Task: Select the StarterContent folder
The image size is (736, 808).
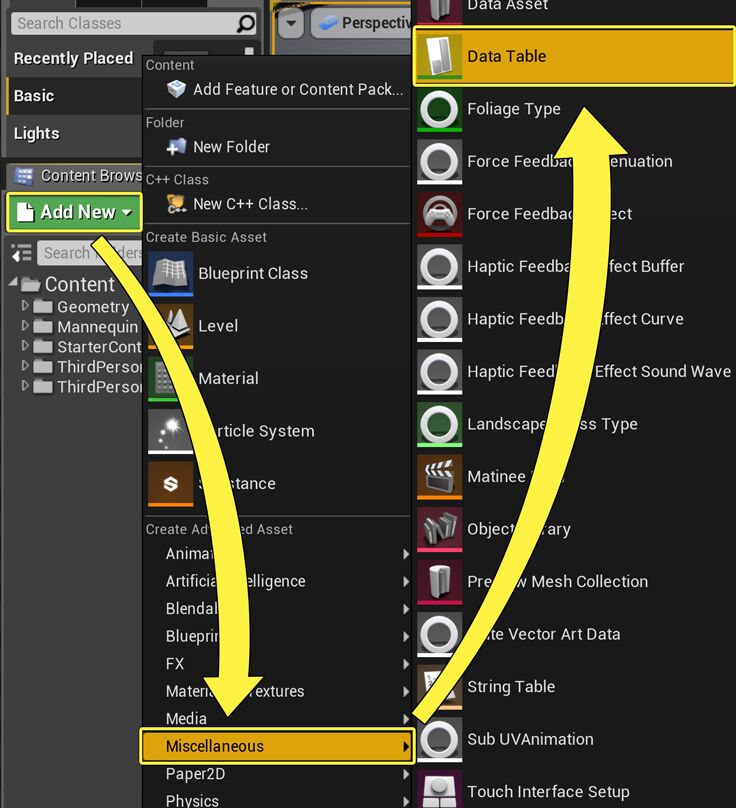Action: pyautogui.click(x=99, y=347)
